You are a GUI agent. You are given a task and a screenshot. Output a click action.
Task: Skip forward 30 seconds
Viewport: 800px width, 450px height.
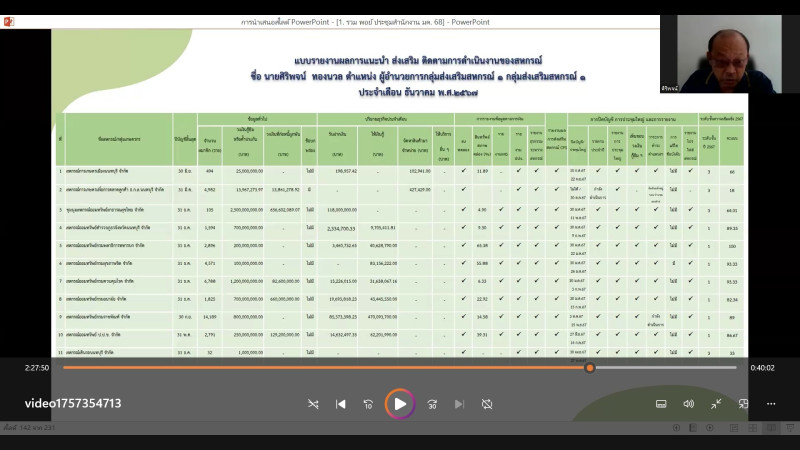click(x=432, y=404)
